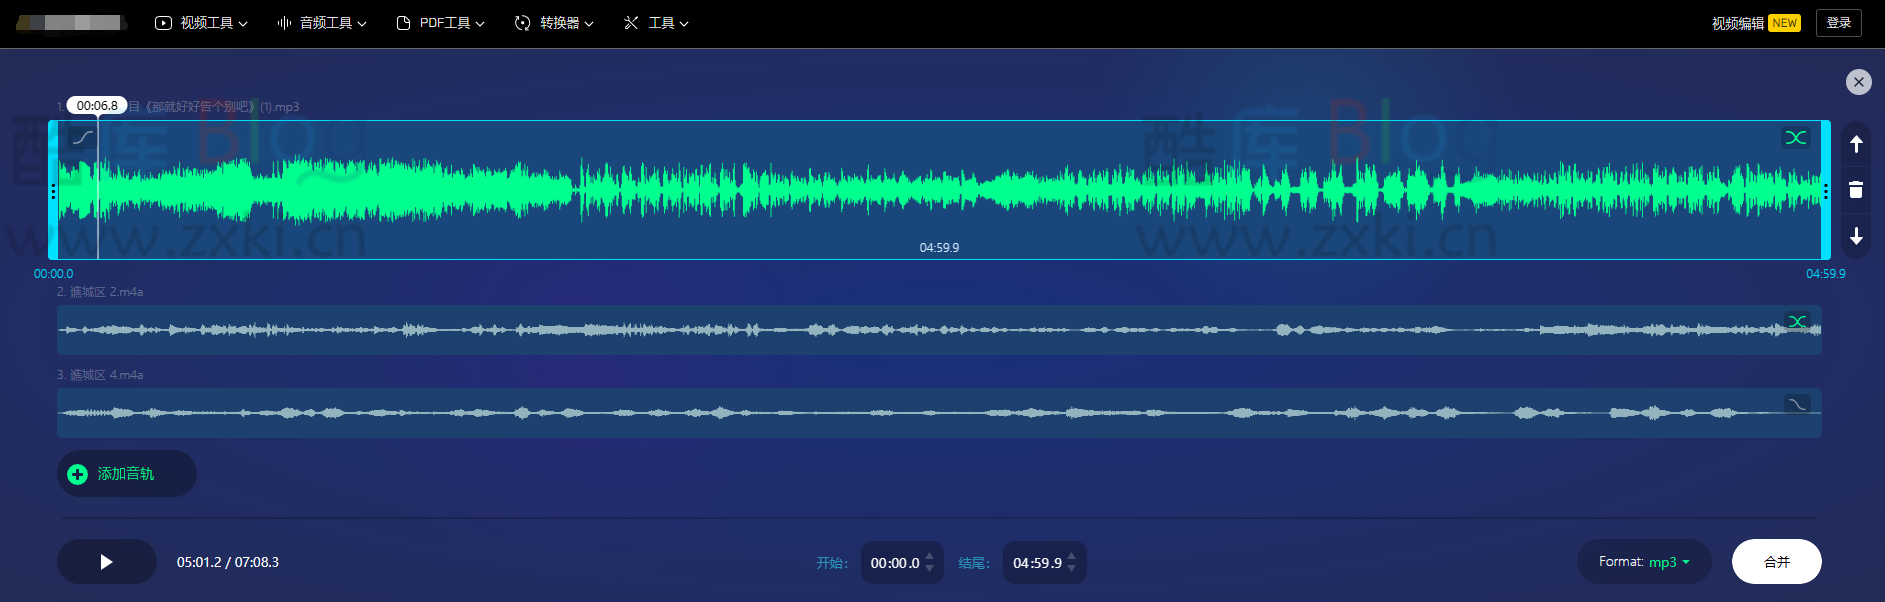Open the 视频编辑 NEW link
This screenshot has width=1885, height=602.
(x=1755, y=23)
